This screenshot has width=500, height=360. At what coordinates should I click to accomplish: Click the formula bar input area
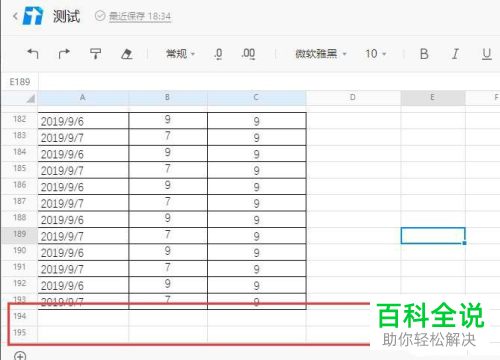269,82
